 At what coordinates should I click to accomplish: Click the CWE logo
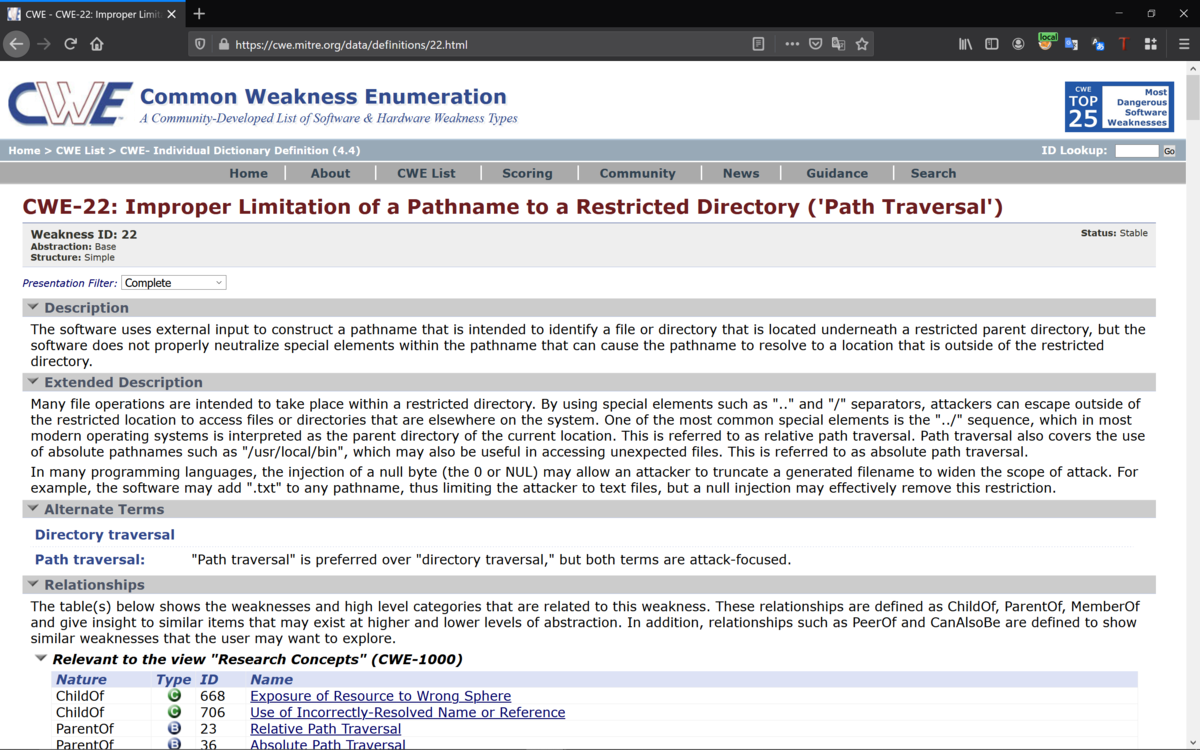click(x=70, y=105)
